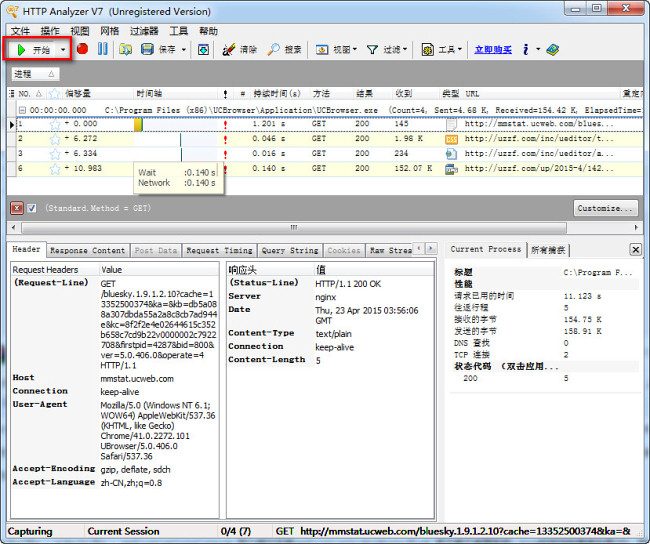Select the Header tab

coord(26,249)
